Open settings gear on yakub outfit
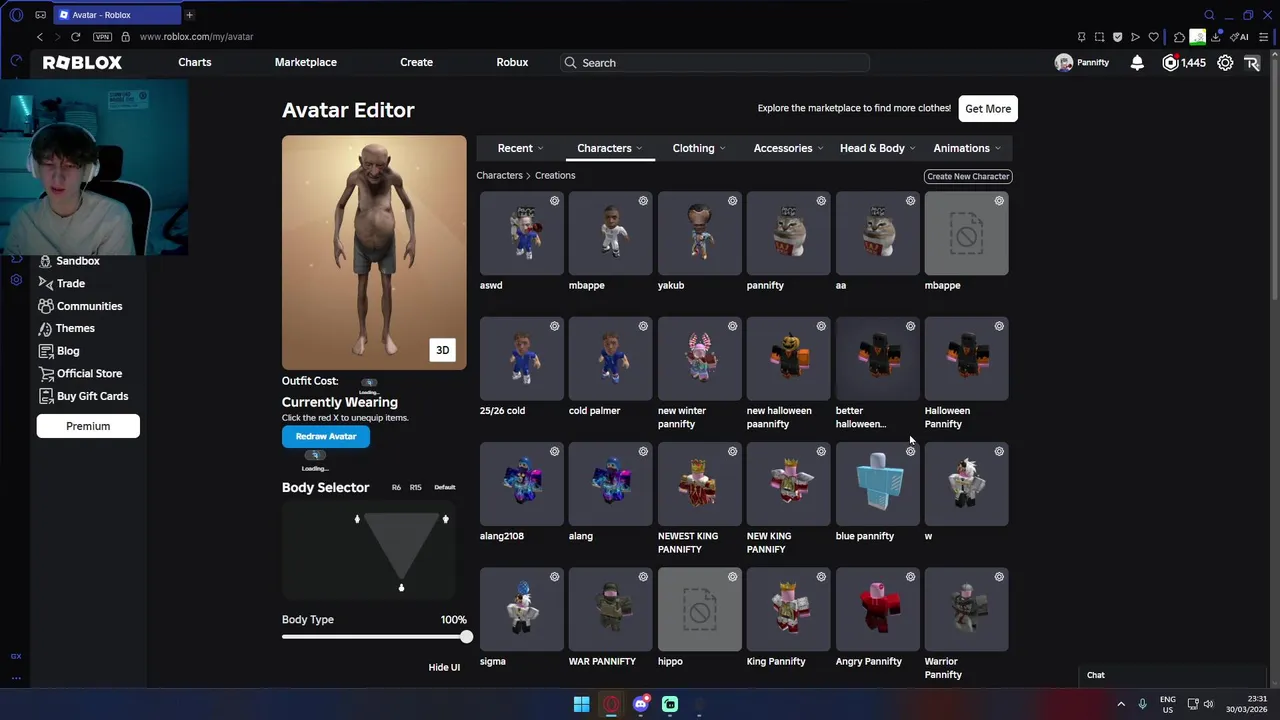The image size is (1280, 720). point(732,201)
